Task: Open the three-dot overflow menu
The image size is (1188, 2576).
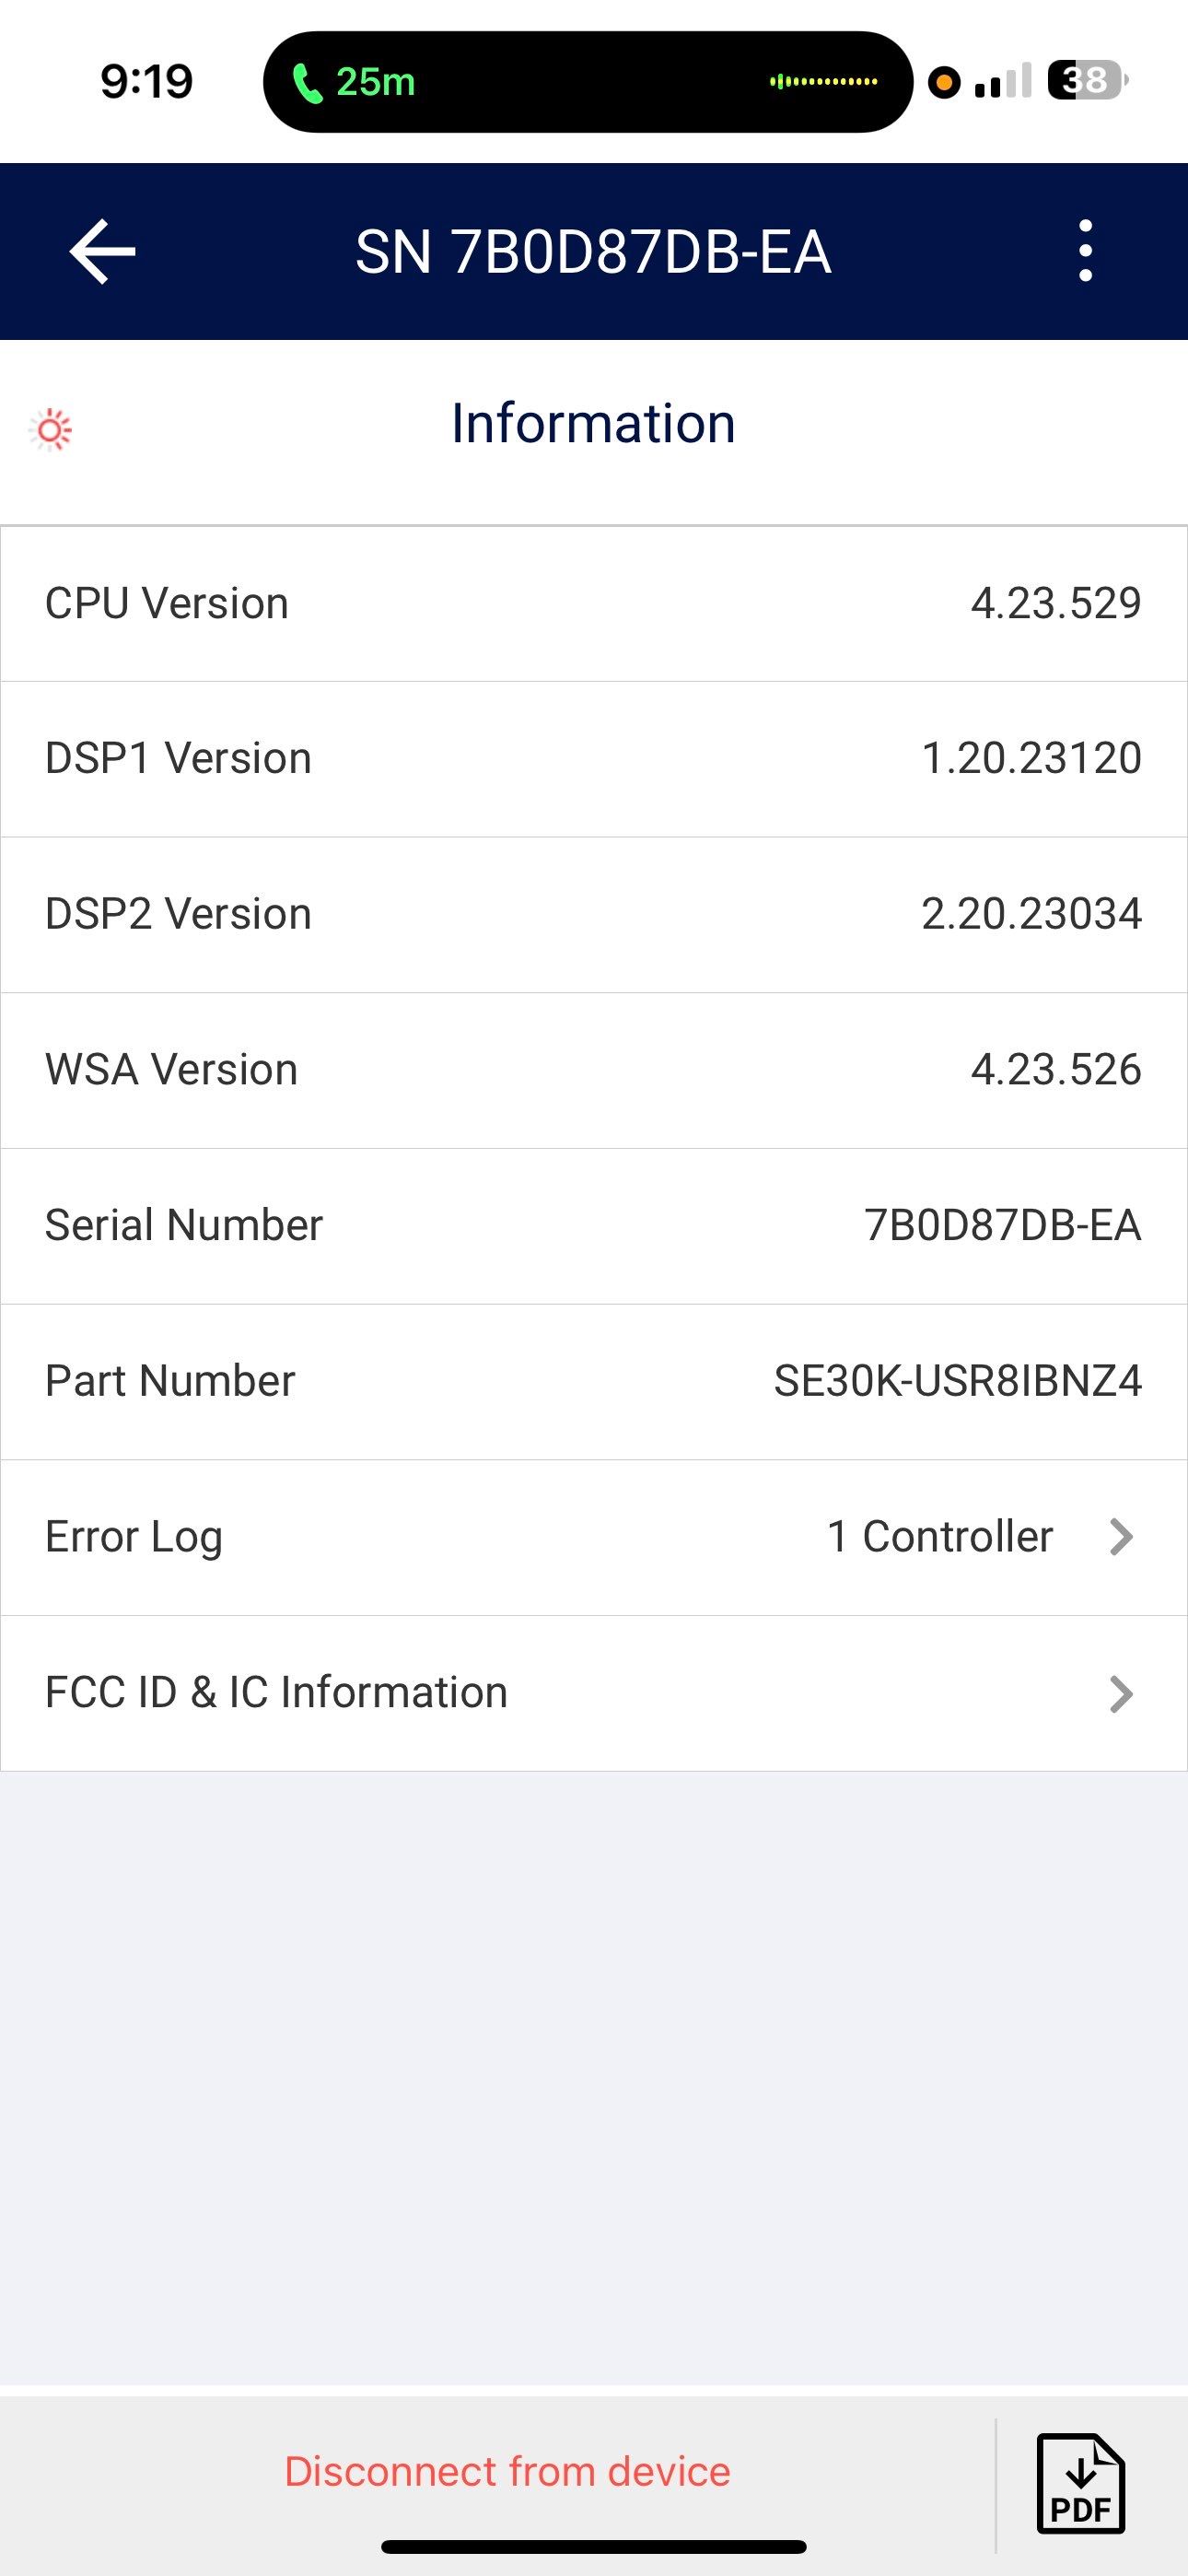Action: click(x=1085, y=251)
